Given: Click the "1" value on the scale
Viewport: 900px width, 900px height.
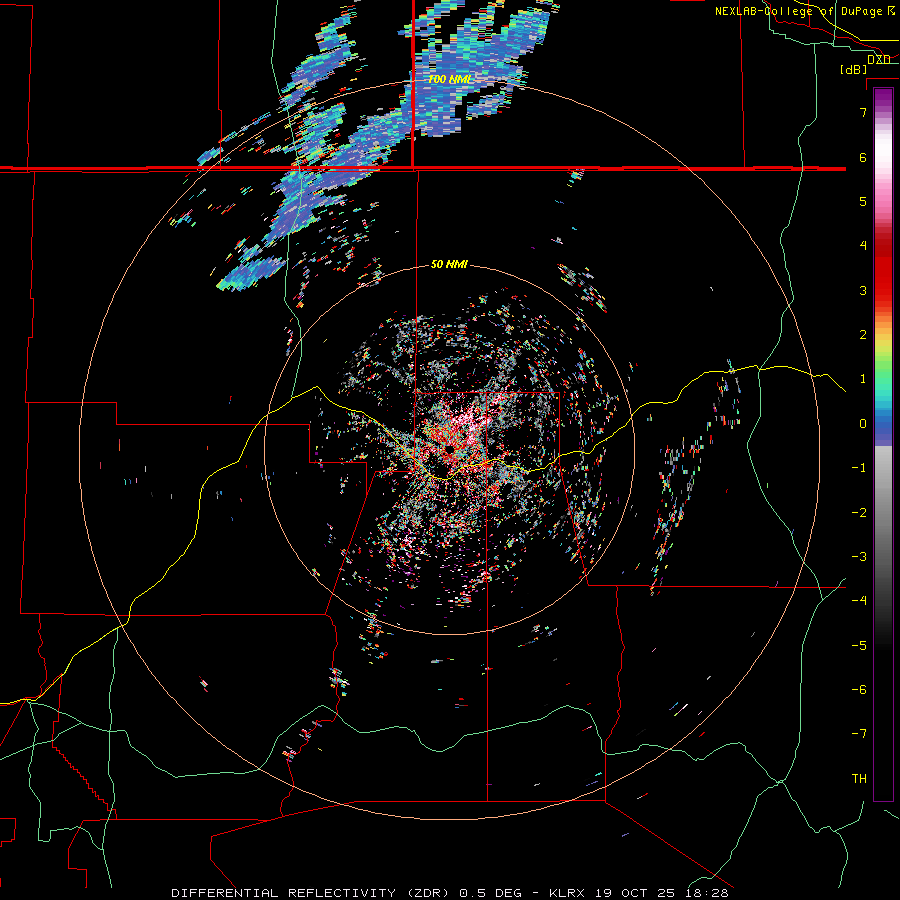Looking at the screenshot, I should point(863,379).
